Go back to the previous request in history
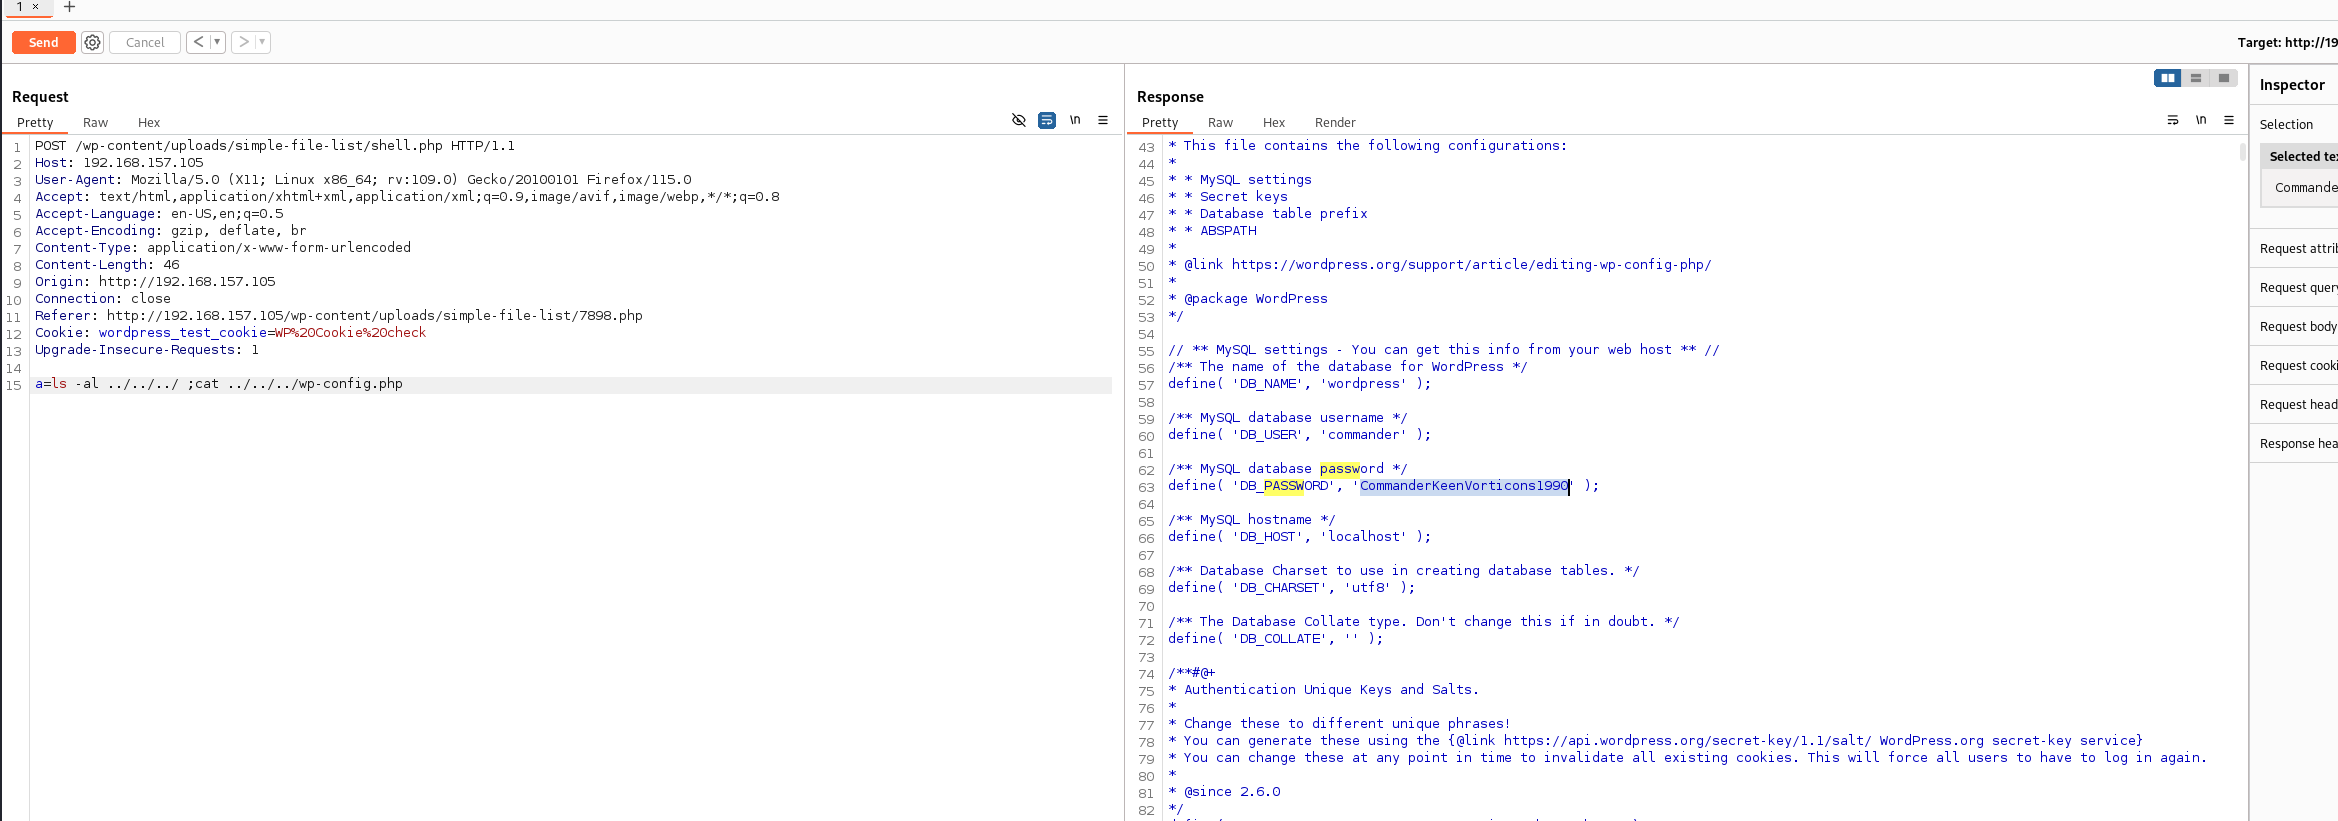Screen dimensions: 2338x821 coord(198,42)
